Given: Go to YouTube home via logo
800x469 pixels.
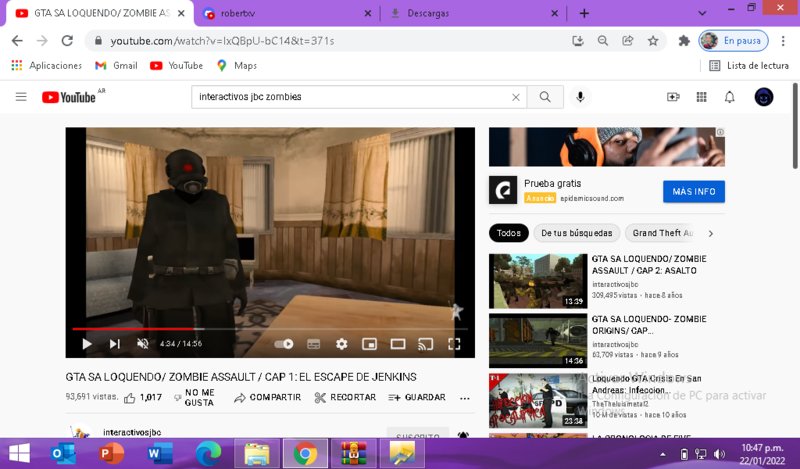Looking at the screenshot, I should [69, 97].
